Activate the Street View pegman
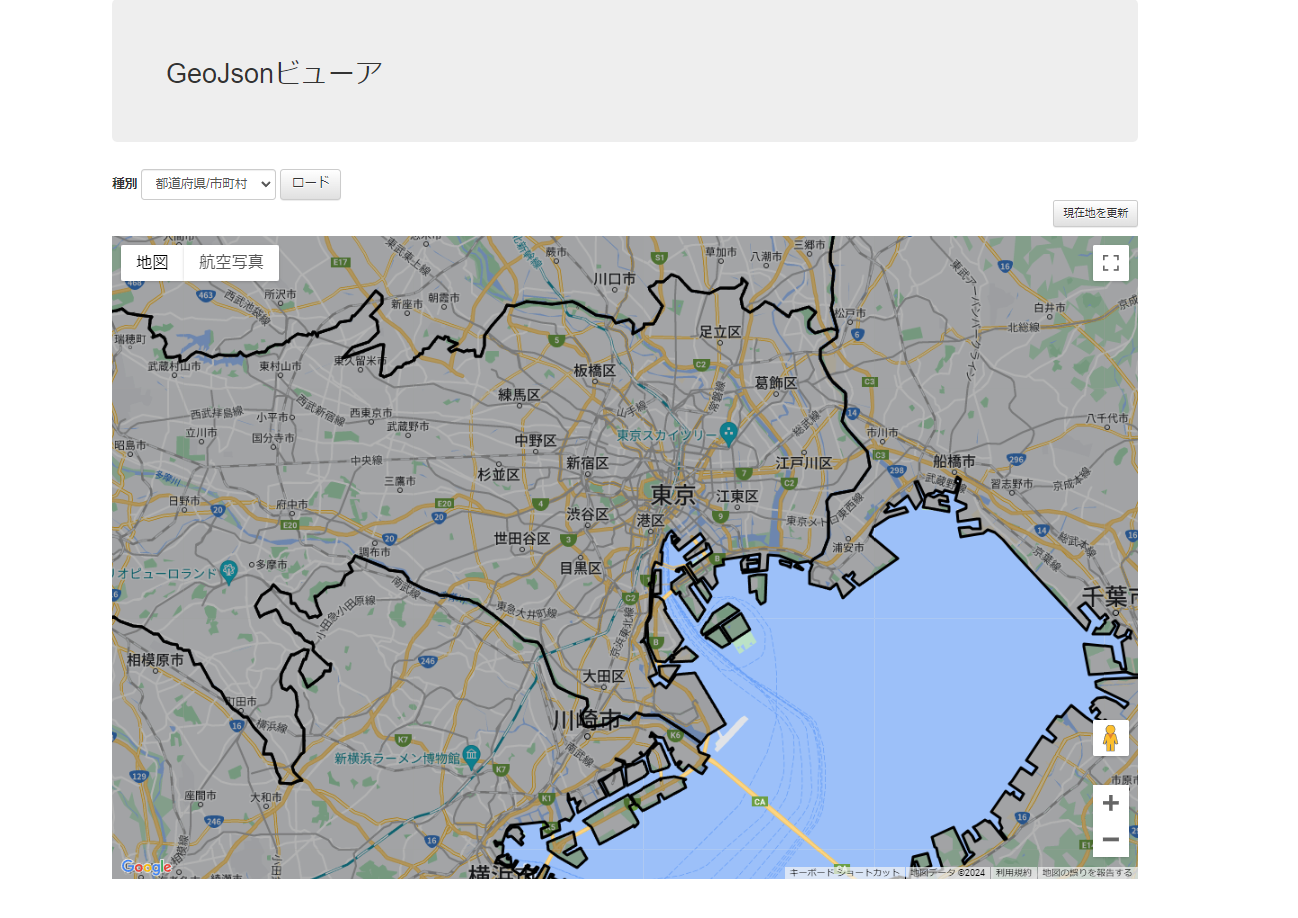The height and width of the screenshot is (918, 1298). point(1110,738)
